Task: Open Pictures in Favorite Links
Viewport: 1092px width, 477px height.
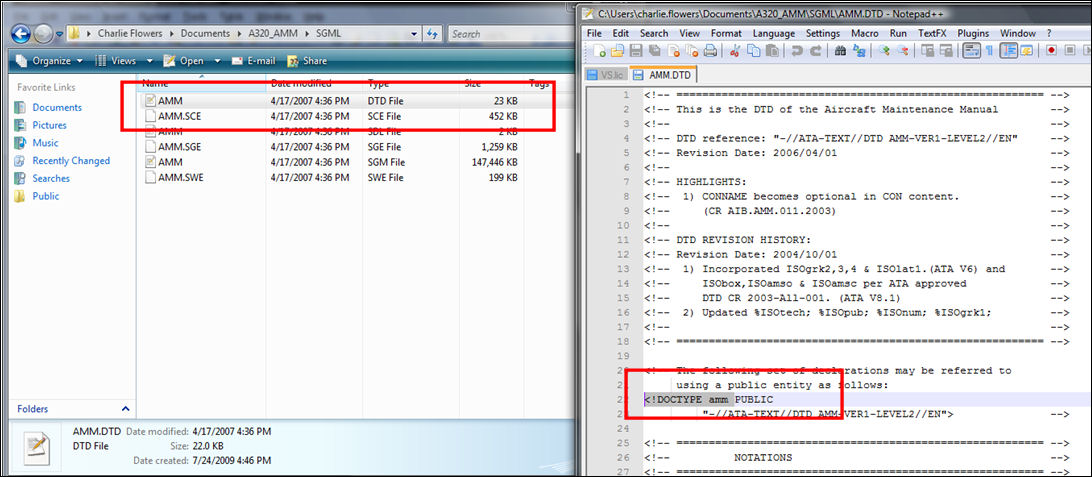Action: [49, 125]
